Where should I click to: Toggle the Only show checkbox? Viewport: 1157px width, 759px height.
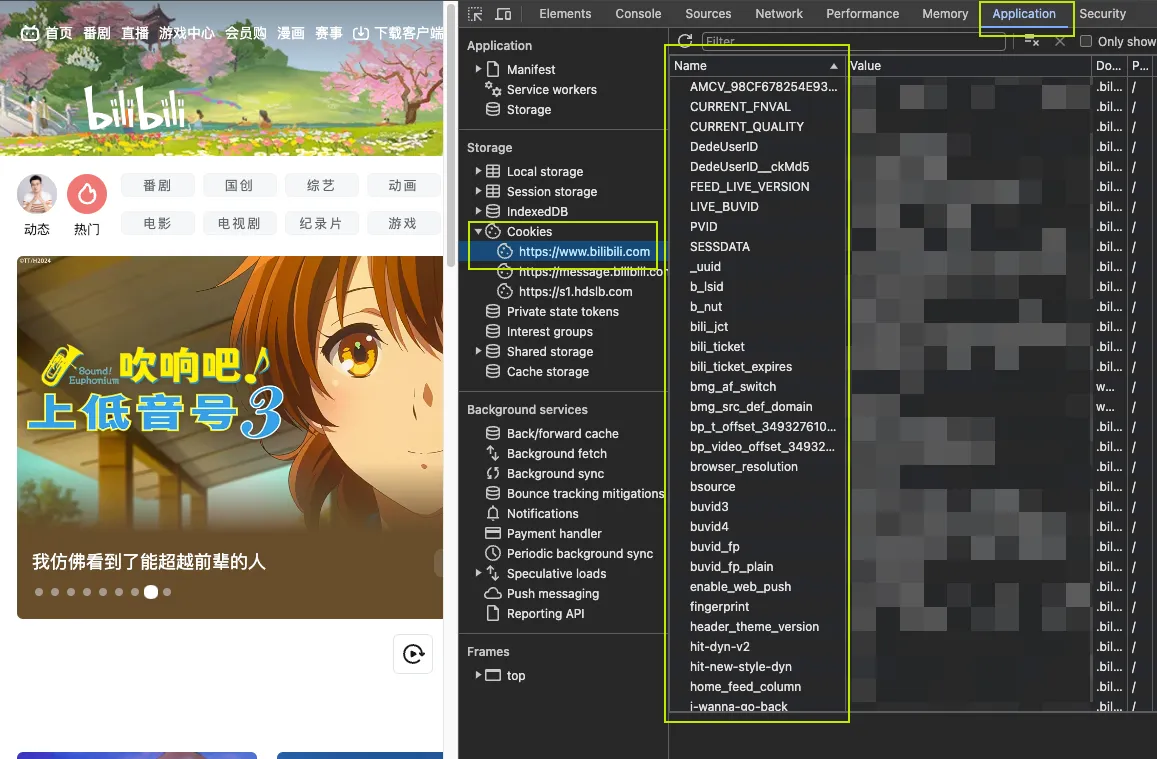click(1086, 41)
